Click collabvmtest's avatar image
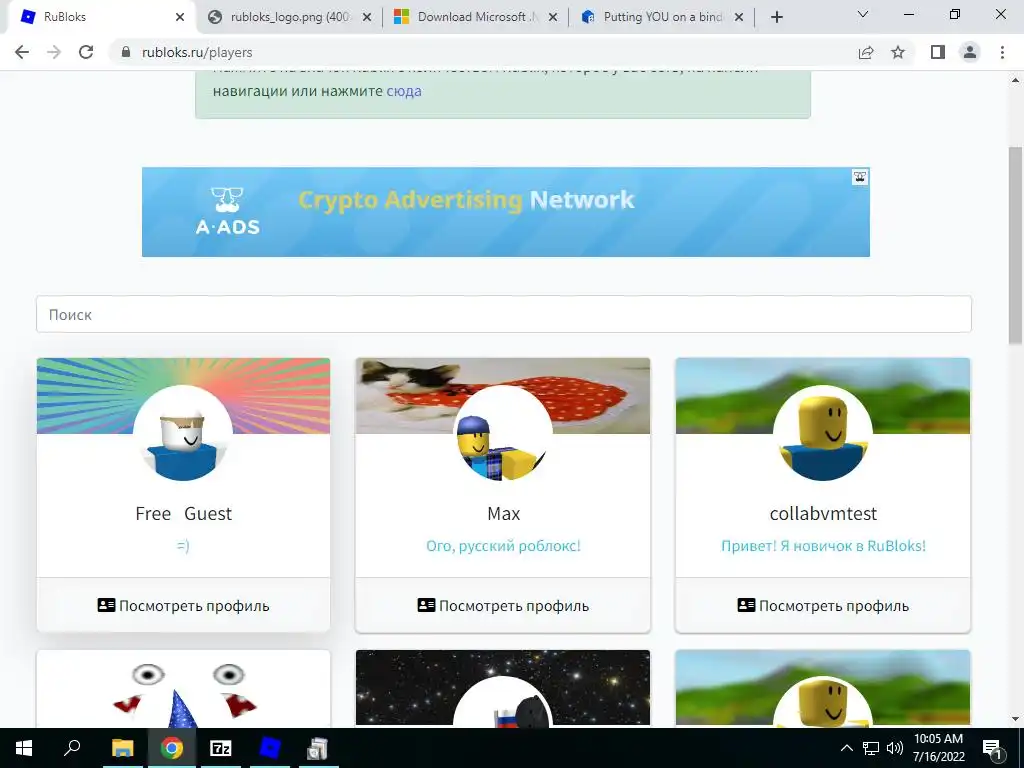 [x=823, y=434]
